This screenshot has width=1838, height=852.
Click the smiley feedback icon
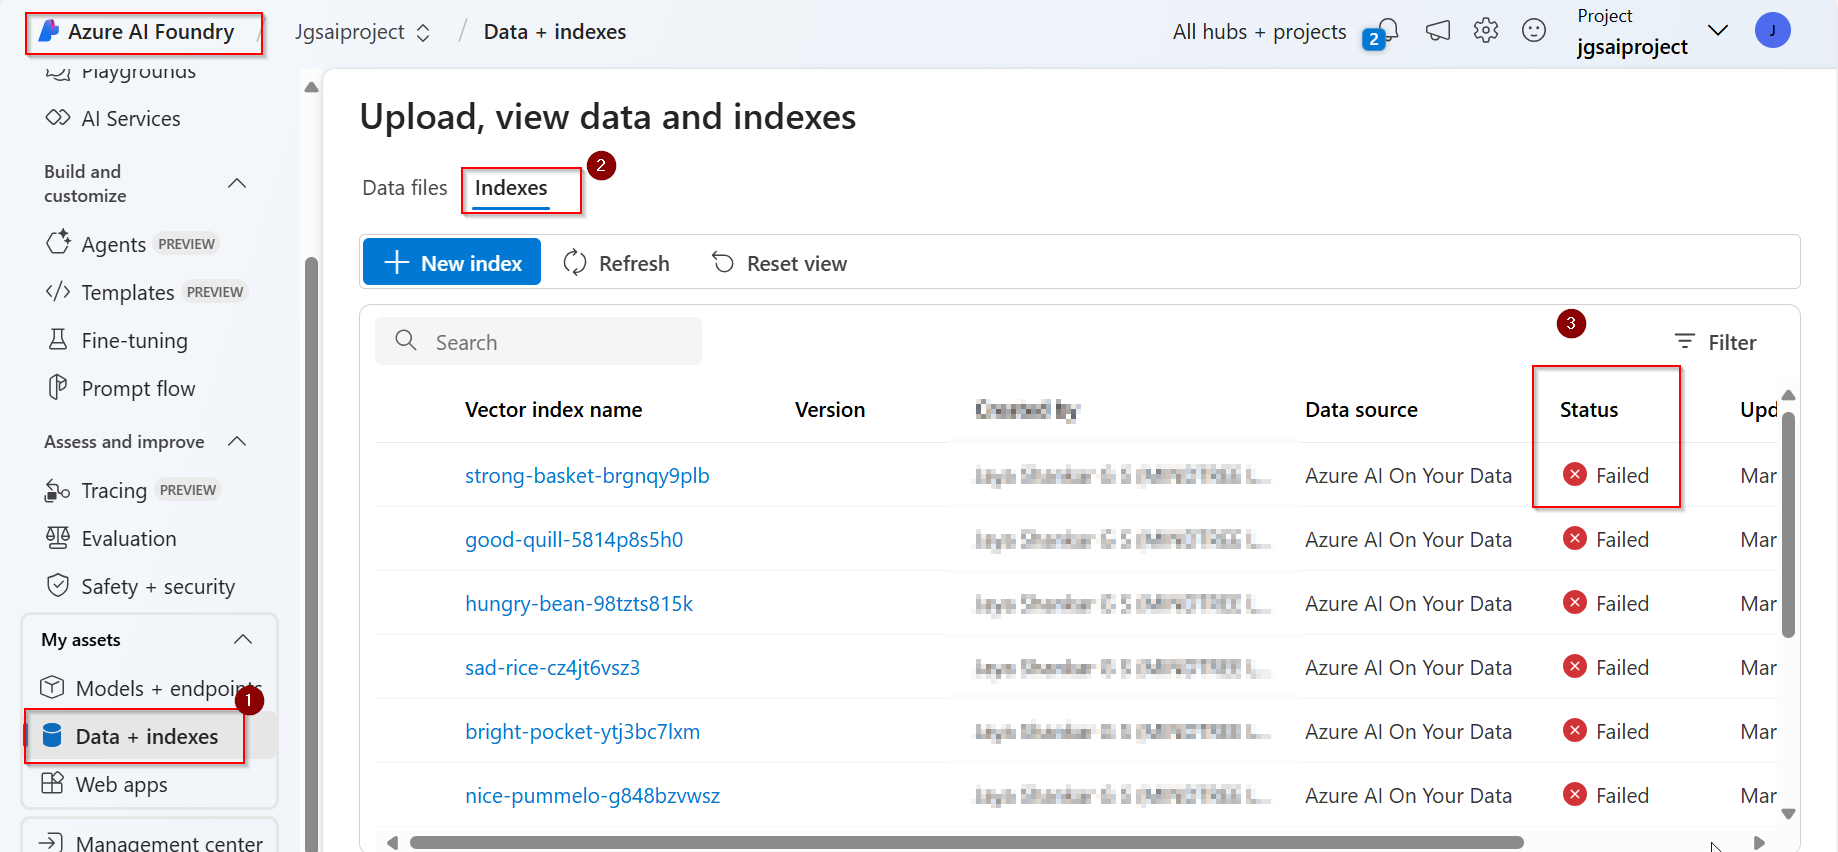(x=1534, y=30)
